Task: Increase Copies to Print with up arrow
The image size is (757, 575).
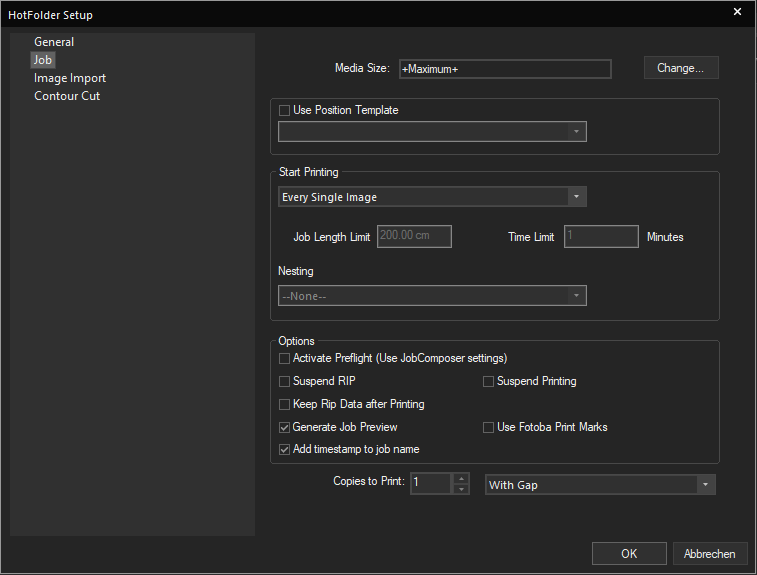Action: tap(461, 478)
